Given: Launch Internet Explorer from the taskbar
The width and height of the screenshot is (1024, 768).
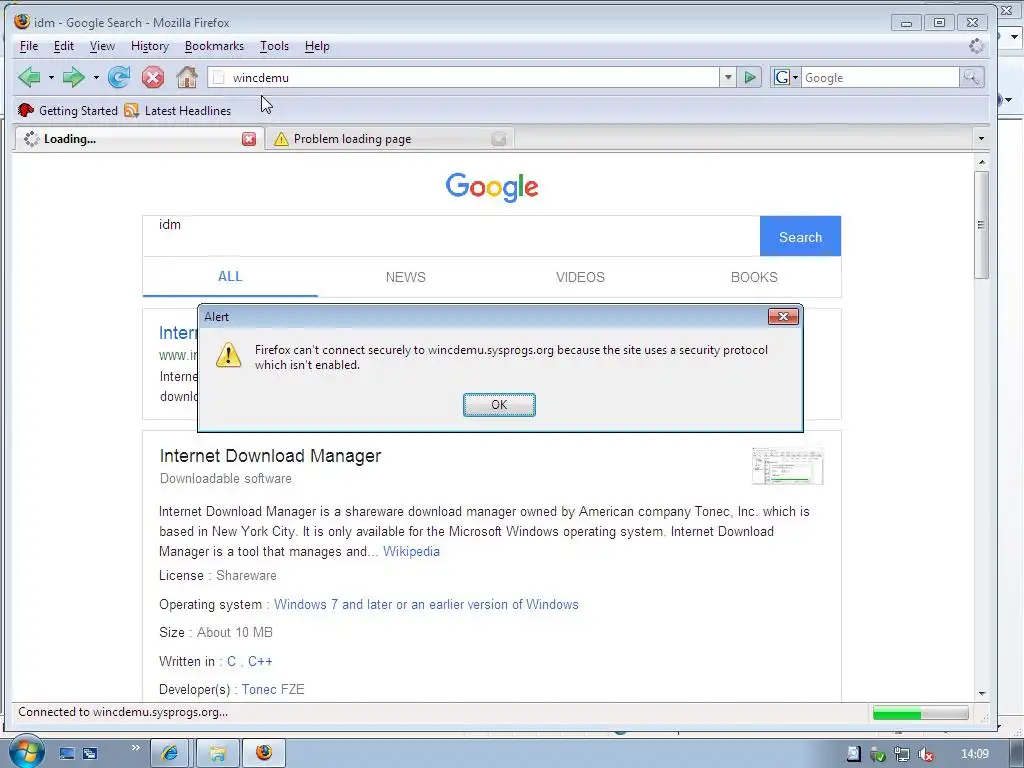Looking at the screenshot, I should pos(170,753).
